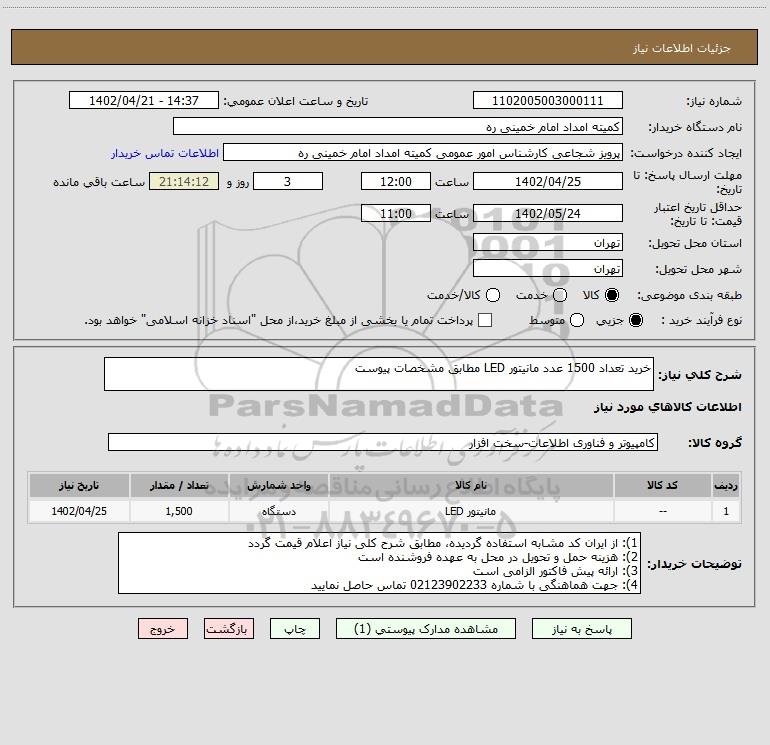Click the نام کالا column header
The width and height of the screenshot is (770, 745).
471,486
